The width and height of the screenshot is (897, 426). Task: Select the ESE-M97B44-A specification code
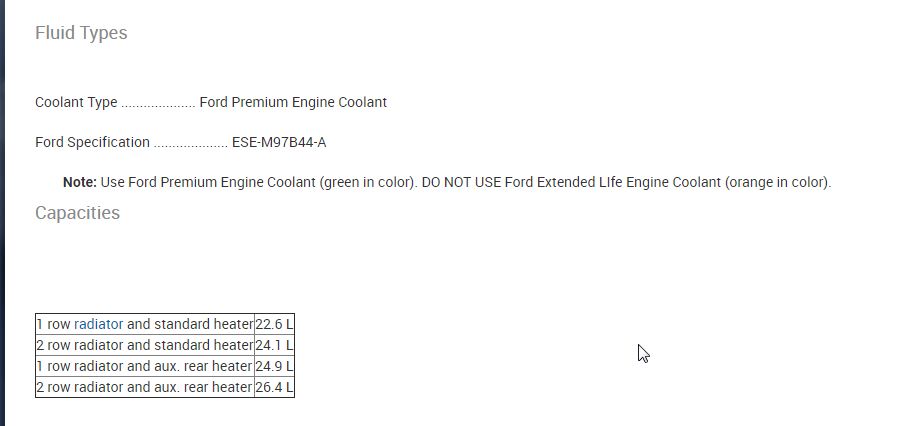click(279, 142)
